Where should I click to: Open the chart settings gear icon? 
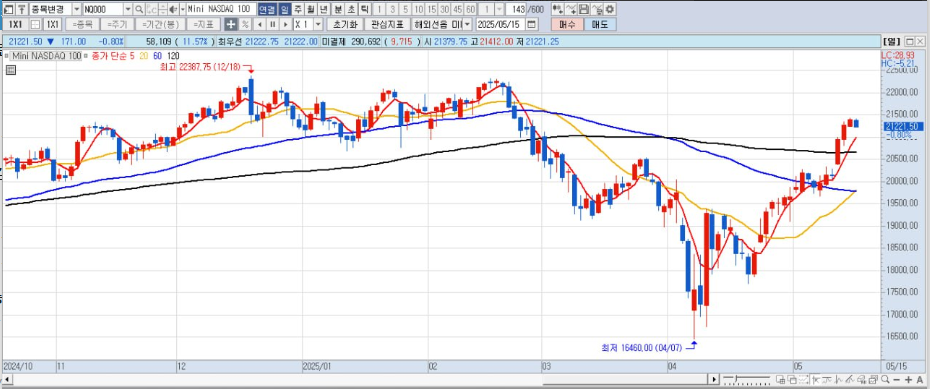click(x=610, y=9)
